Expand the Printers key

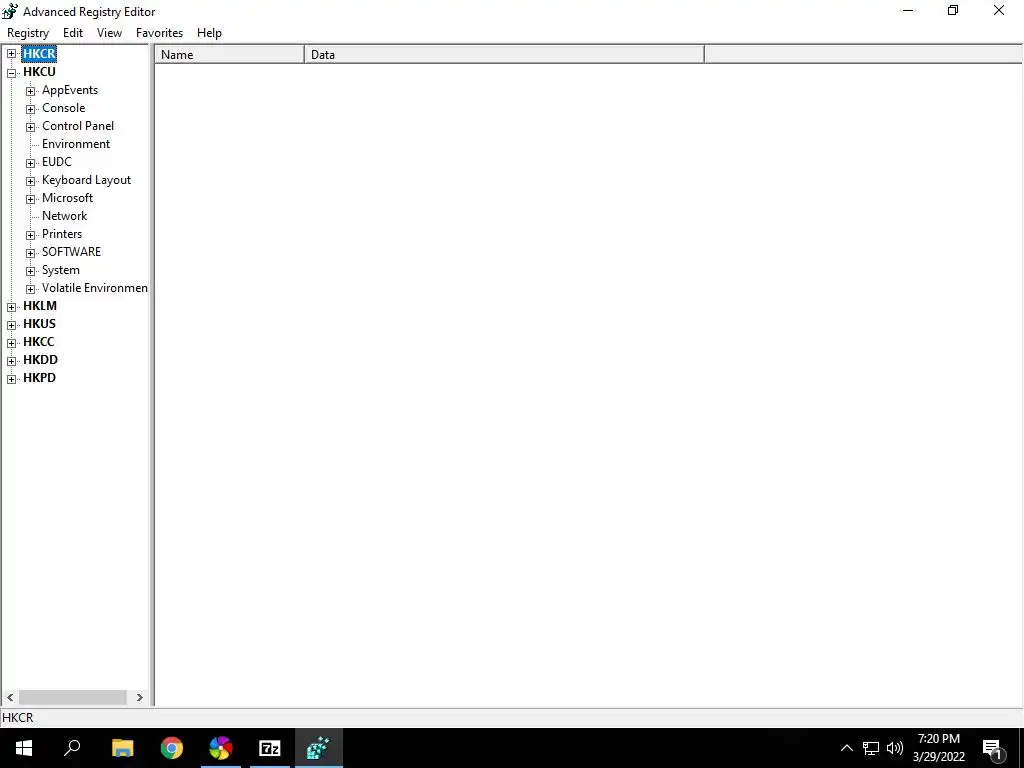[31, 234]
